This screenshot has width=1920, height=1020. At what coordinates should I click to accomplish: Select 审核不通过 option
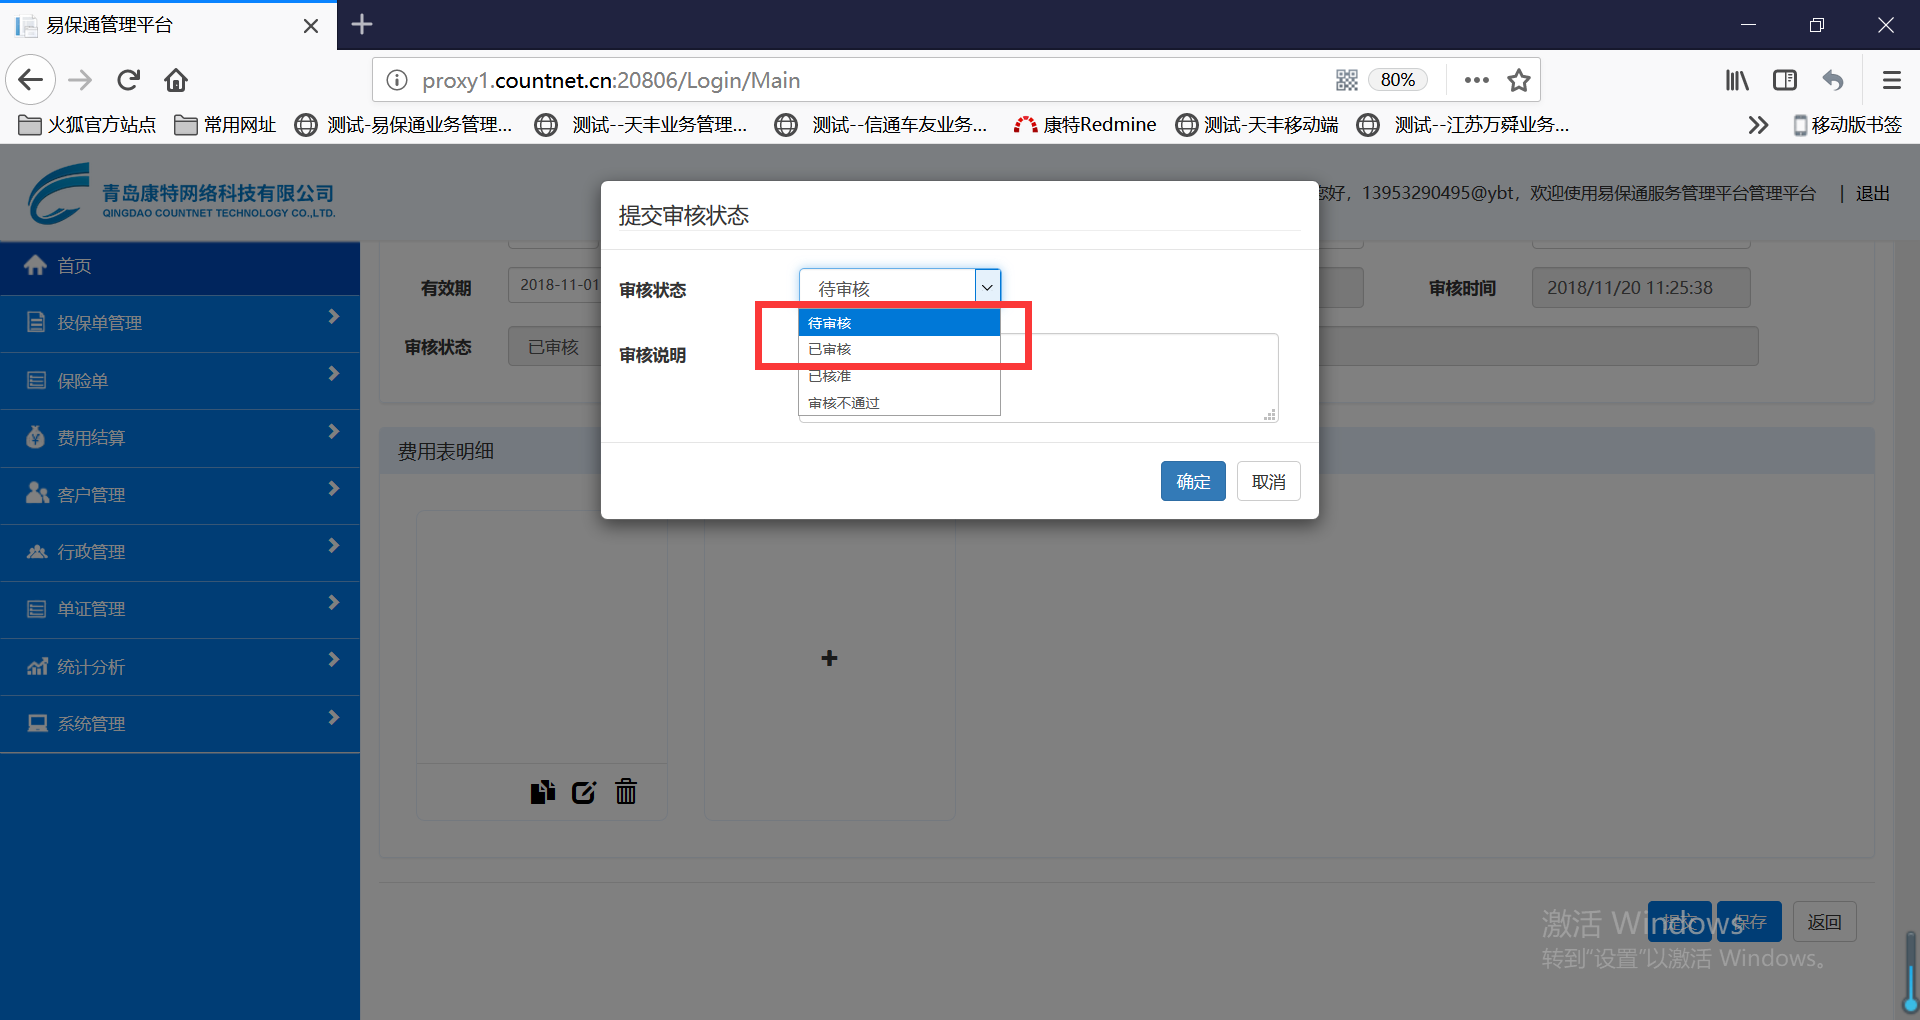(899, 403)
